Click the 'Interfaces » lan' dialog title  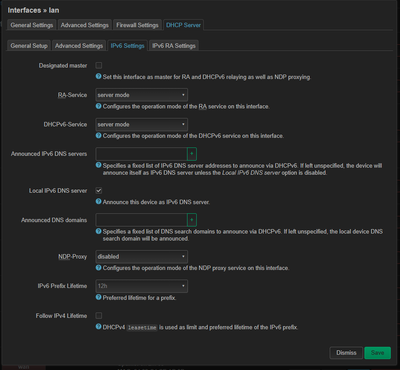33,10
